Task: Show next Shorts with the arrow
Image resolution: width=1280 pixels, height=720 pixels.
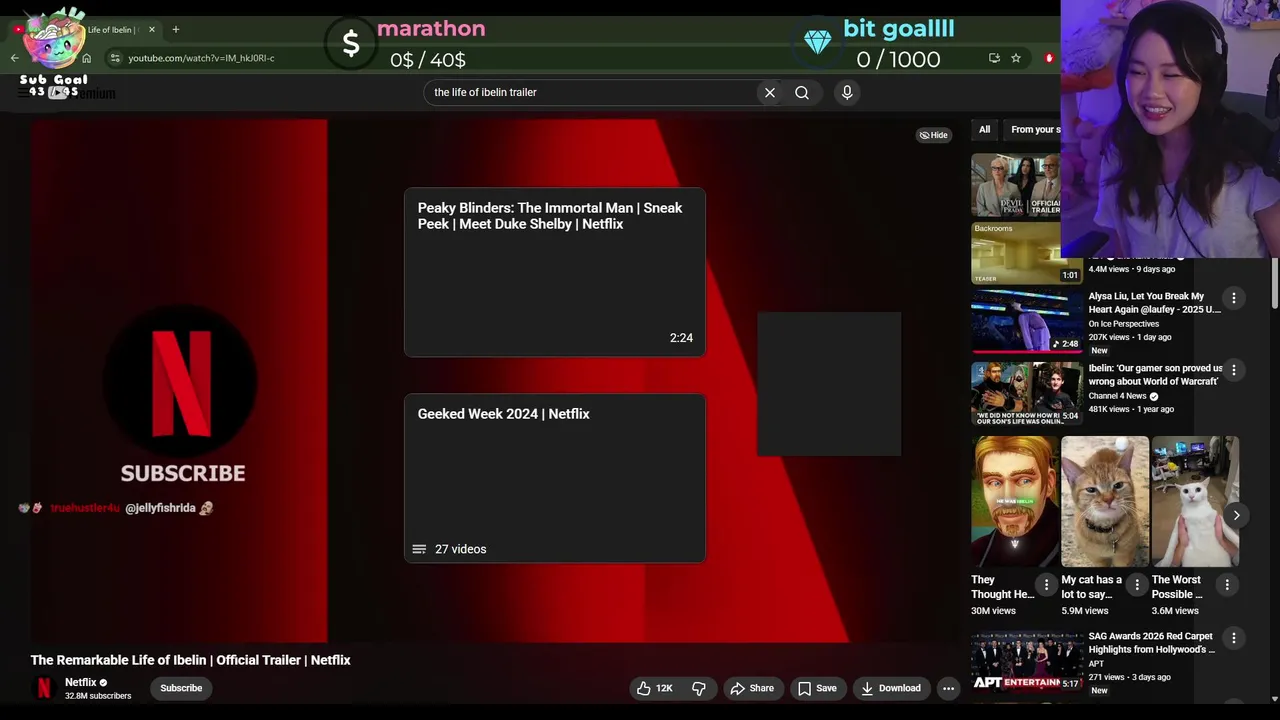Action: pos(1237,516)
